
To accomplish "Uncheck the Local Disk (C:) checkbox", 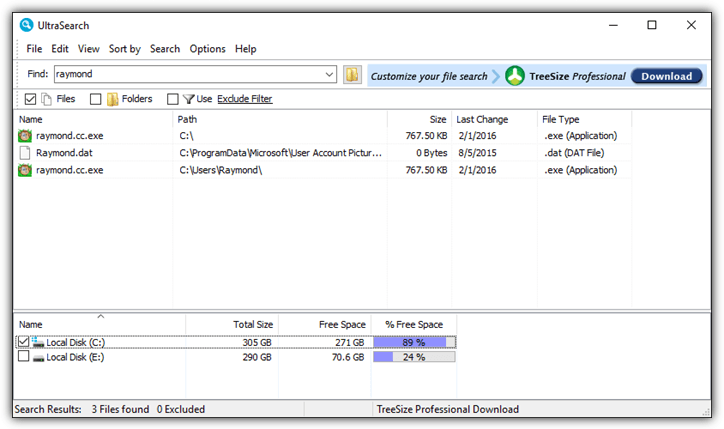I will coord(24,342).
